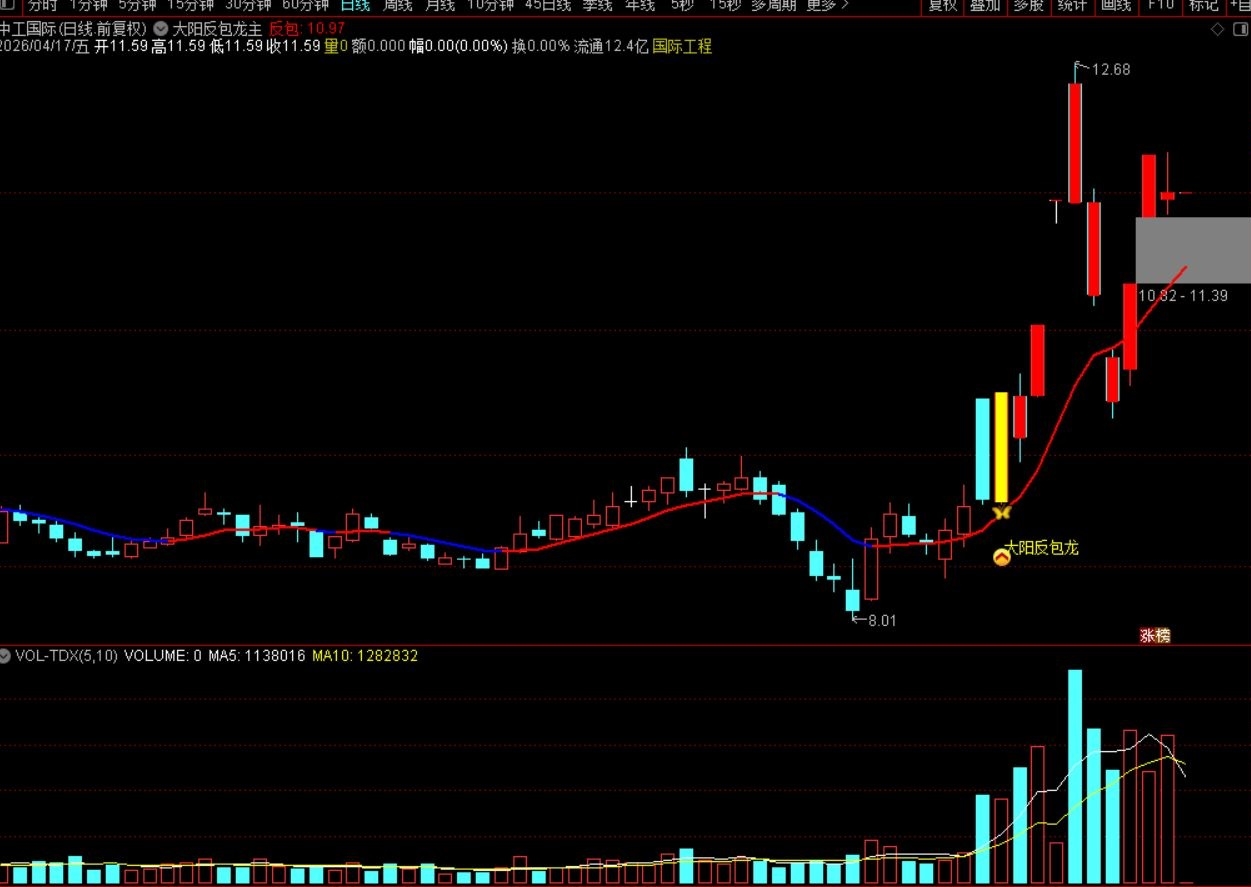Toggle the side panel icon at chart top-right
Viewport: 1251px width, 887px height.
pos(1239,30)
